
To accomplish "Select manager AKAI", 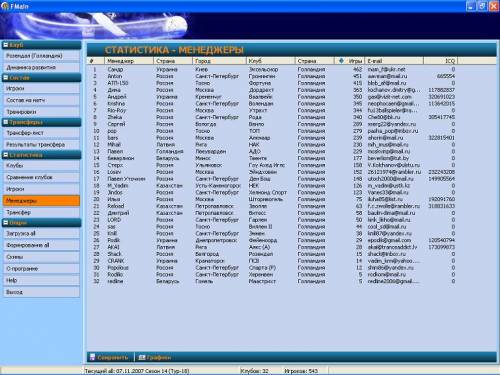I will pos(113,247).
